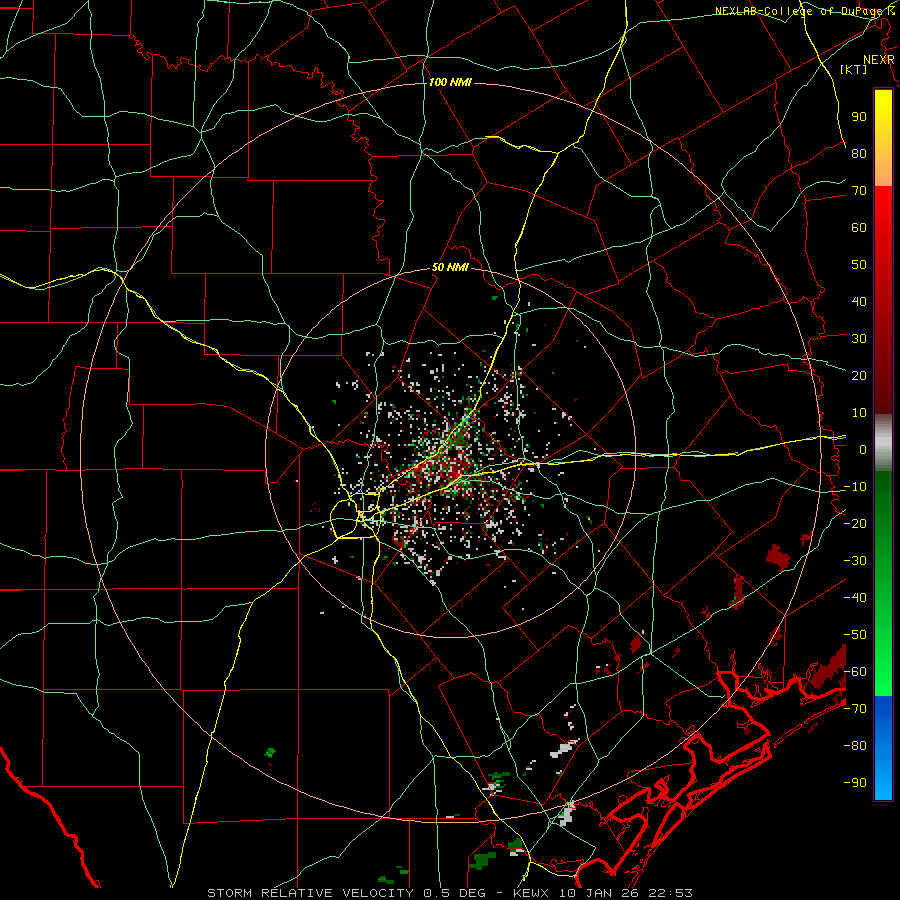Image resolution: width=900 pixels, height=900 pixels.
Task: Click the Storm Relative Velocity KEWX caption
Action: coord(450,893)
